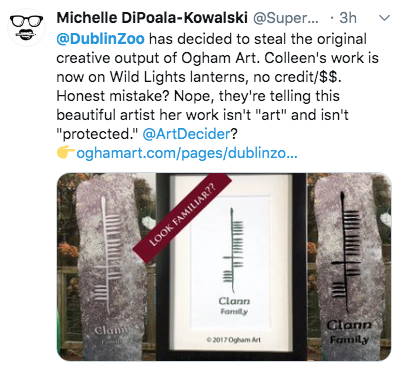
Task: Click the Clann label under the framed Ogham
Action: 234,301
